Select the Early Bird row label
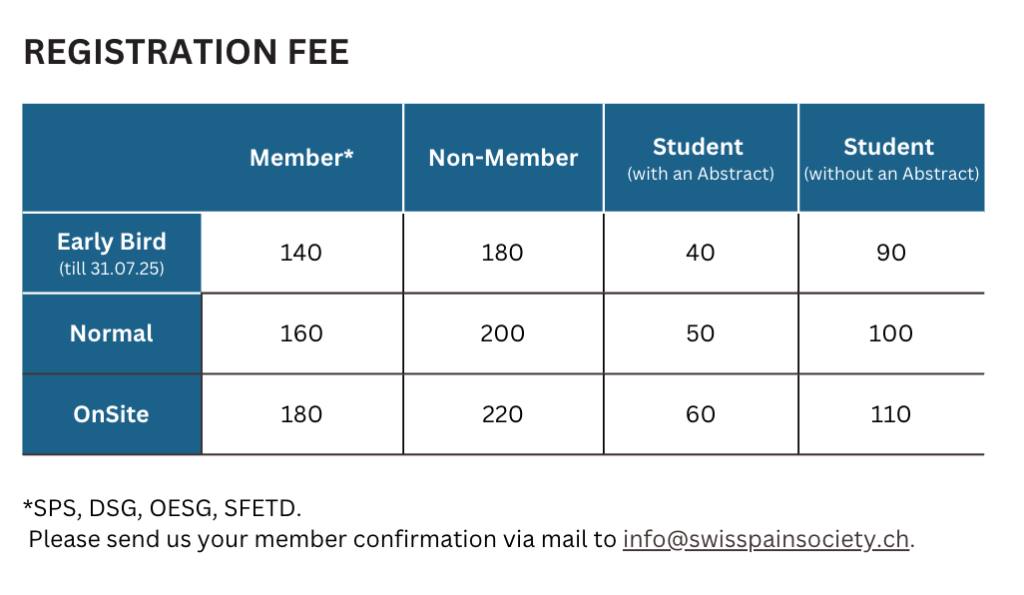 [112, 253]
